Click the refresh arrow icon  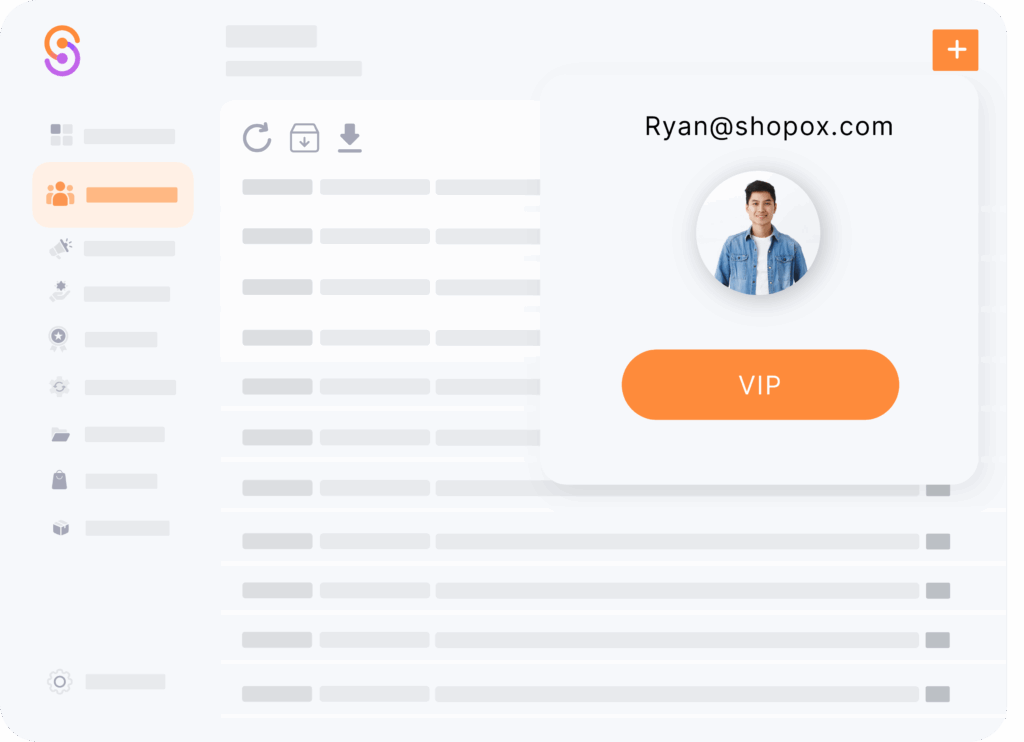(x=257, y=137)
